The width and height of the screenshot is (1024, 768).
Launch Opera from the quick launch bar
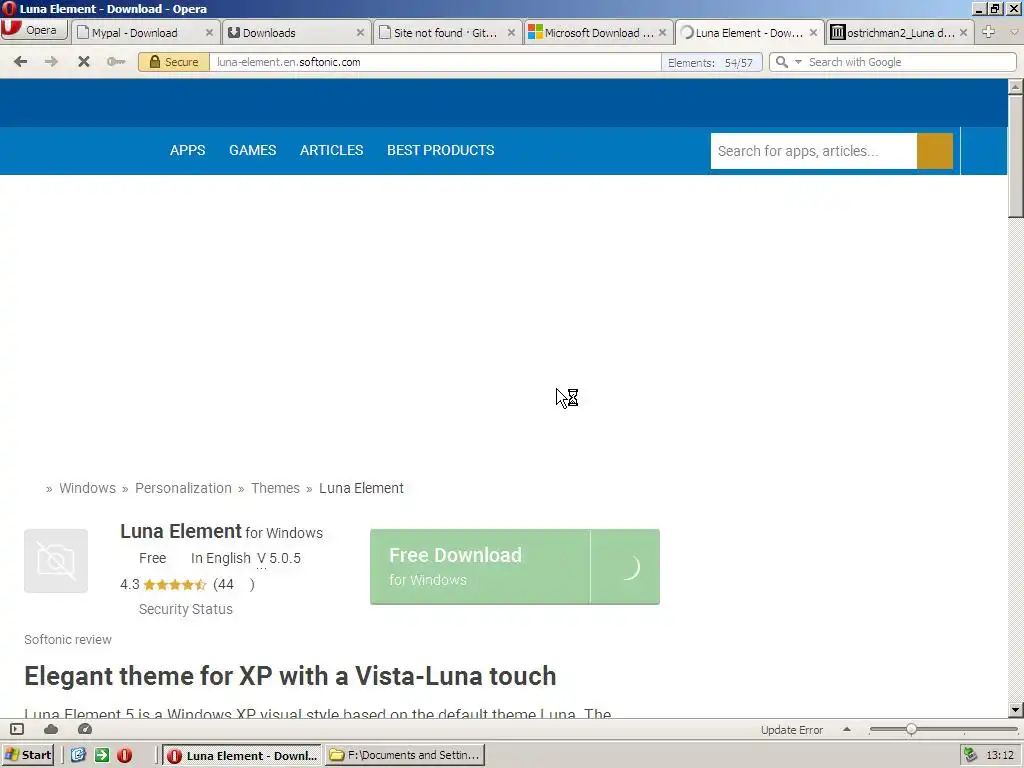click(125, 755)
